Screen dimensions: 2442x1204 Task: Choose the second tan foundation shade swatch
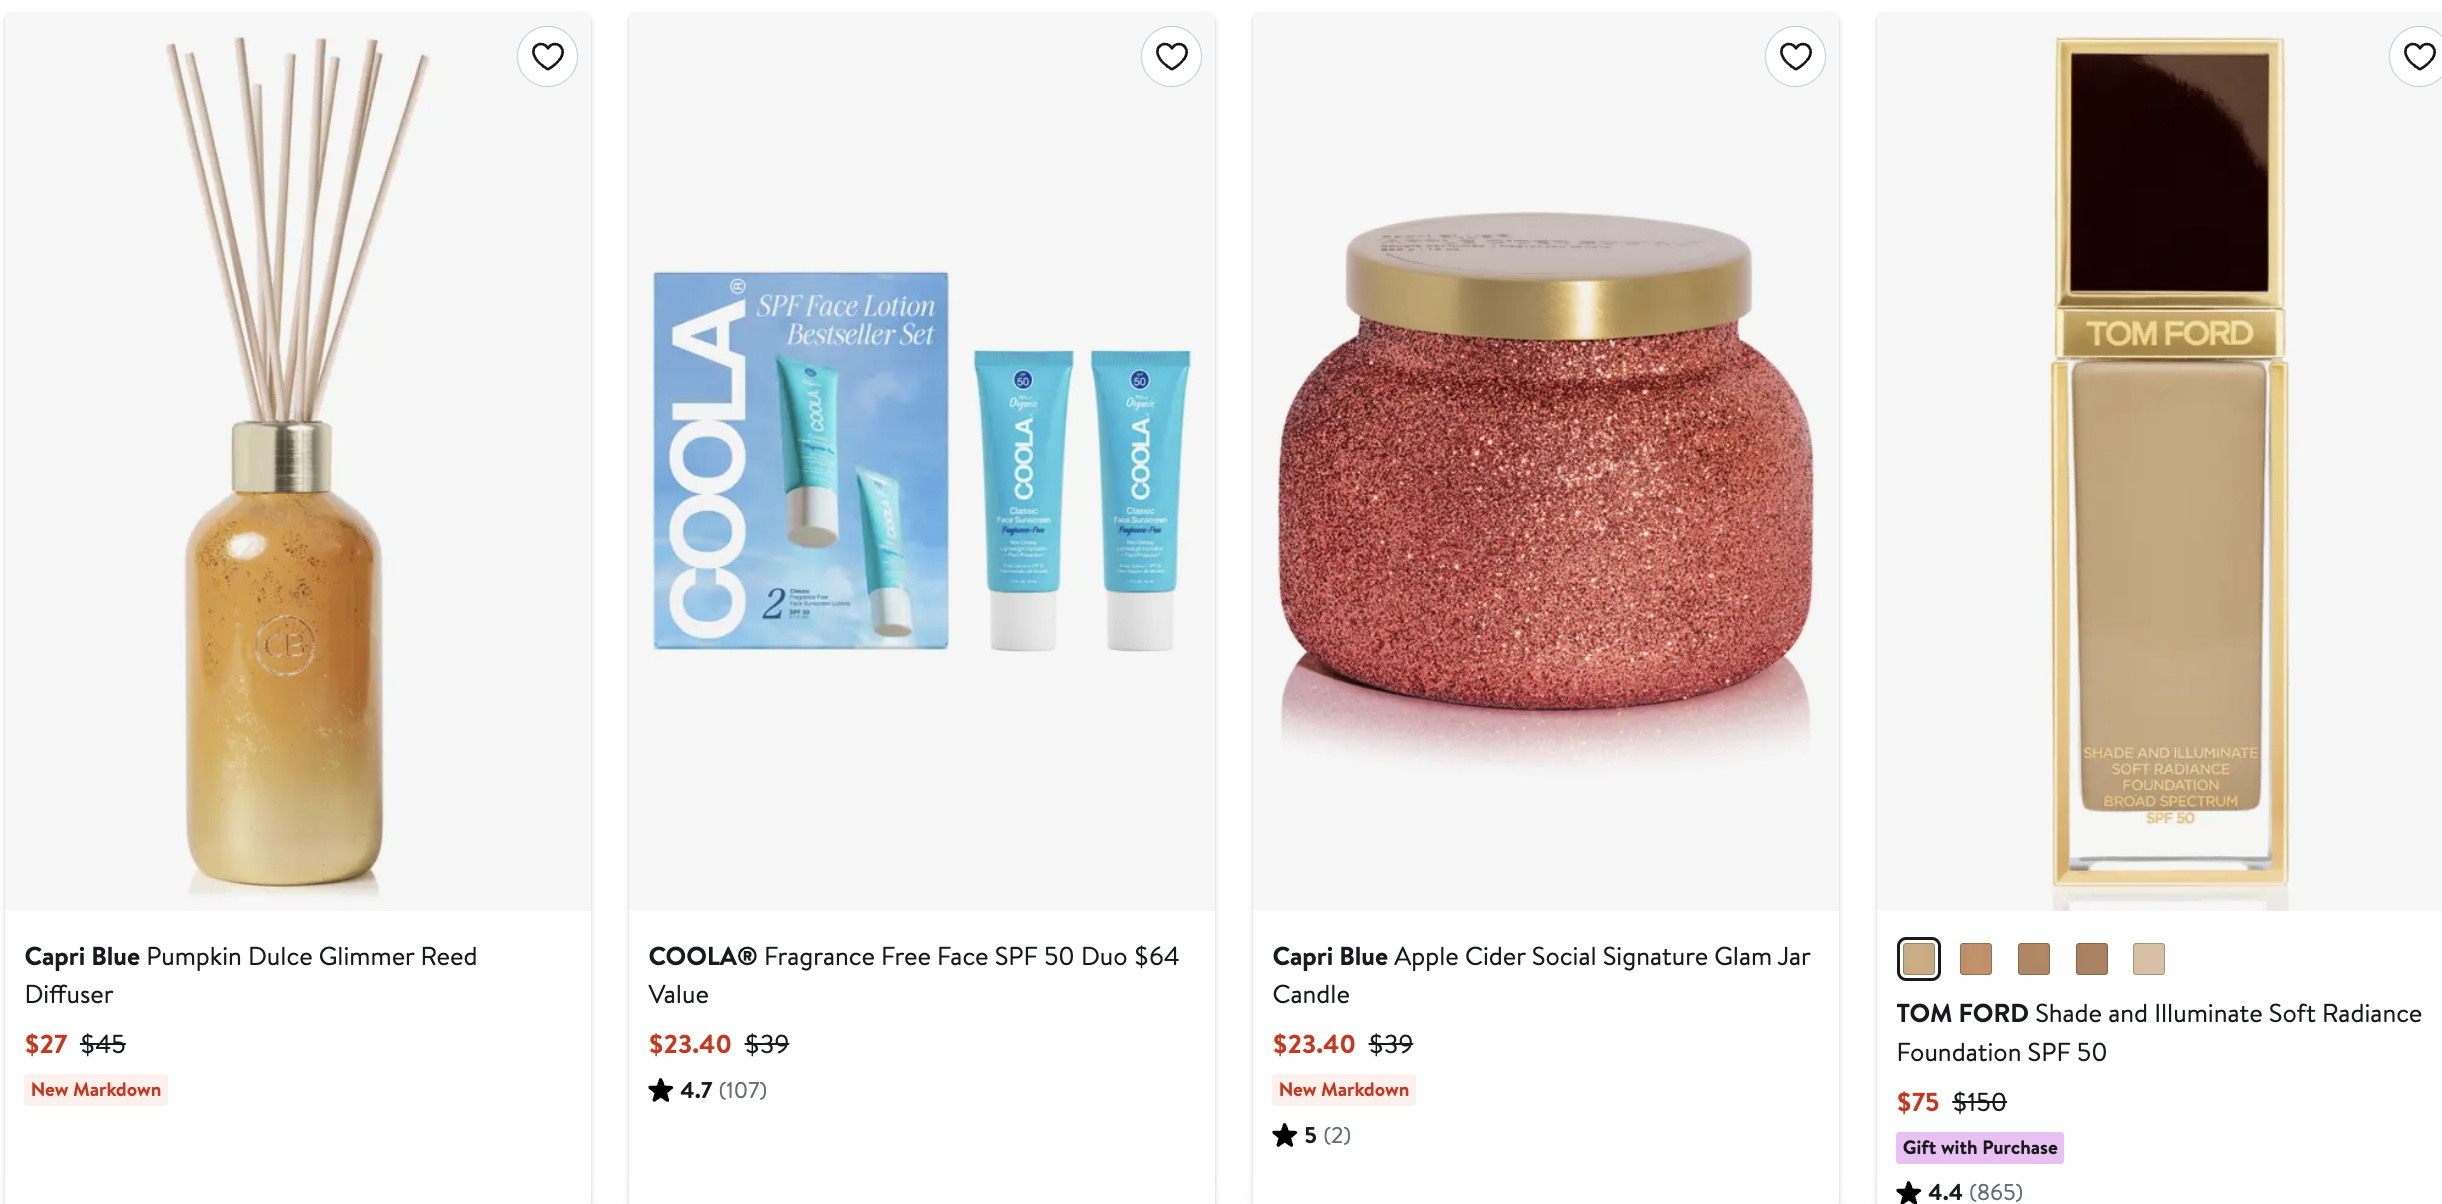(1976, 959)
